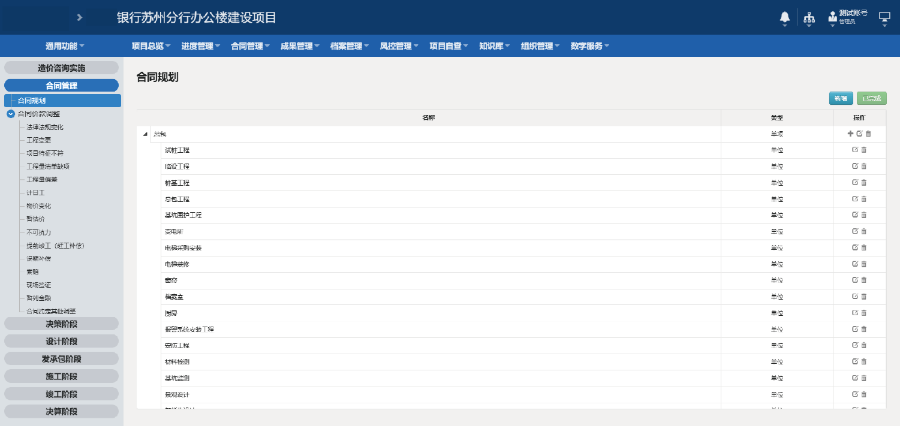Viewport: 900px width, 426px height.
Task: Click the green button above the table
Action: [872, 98]
